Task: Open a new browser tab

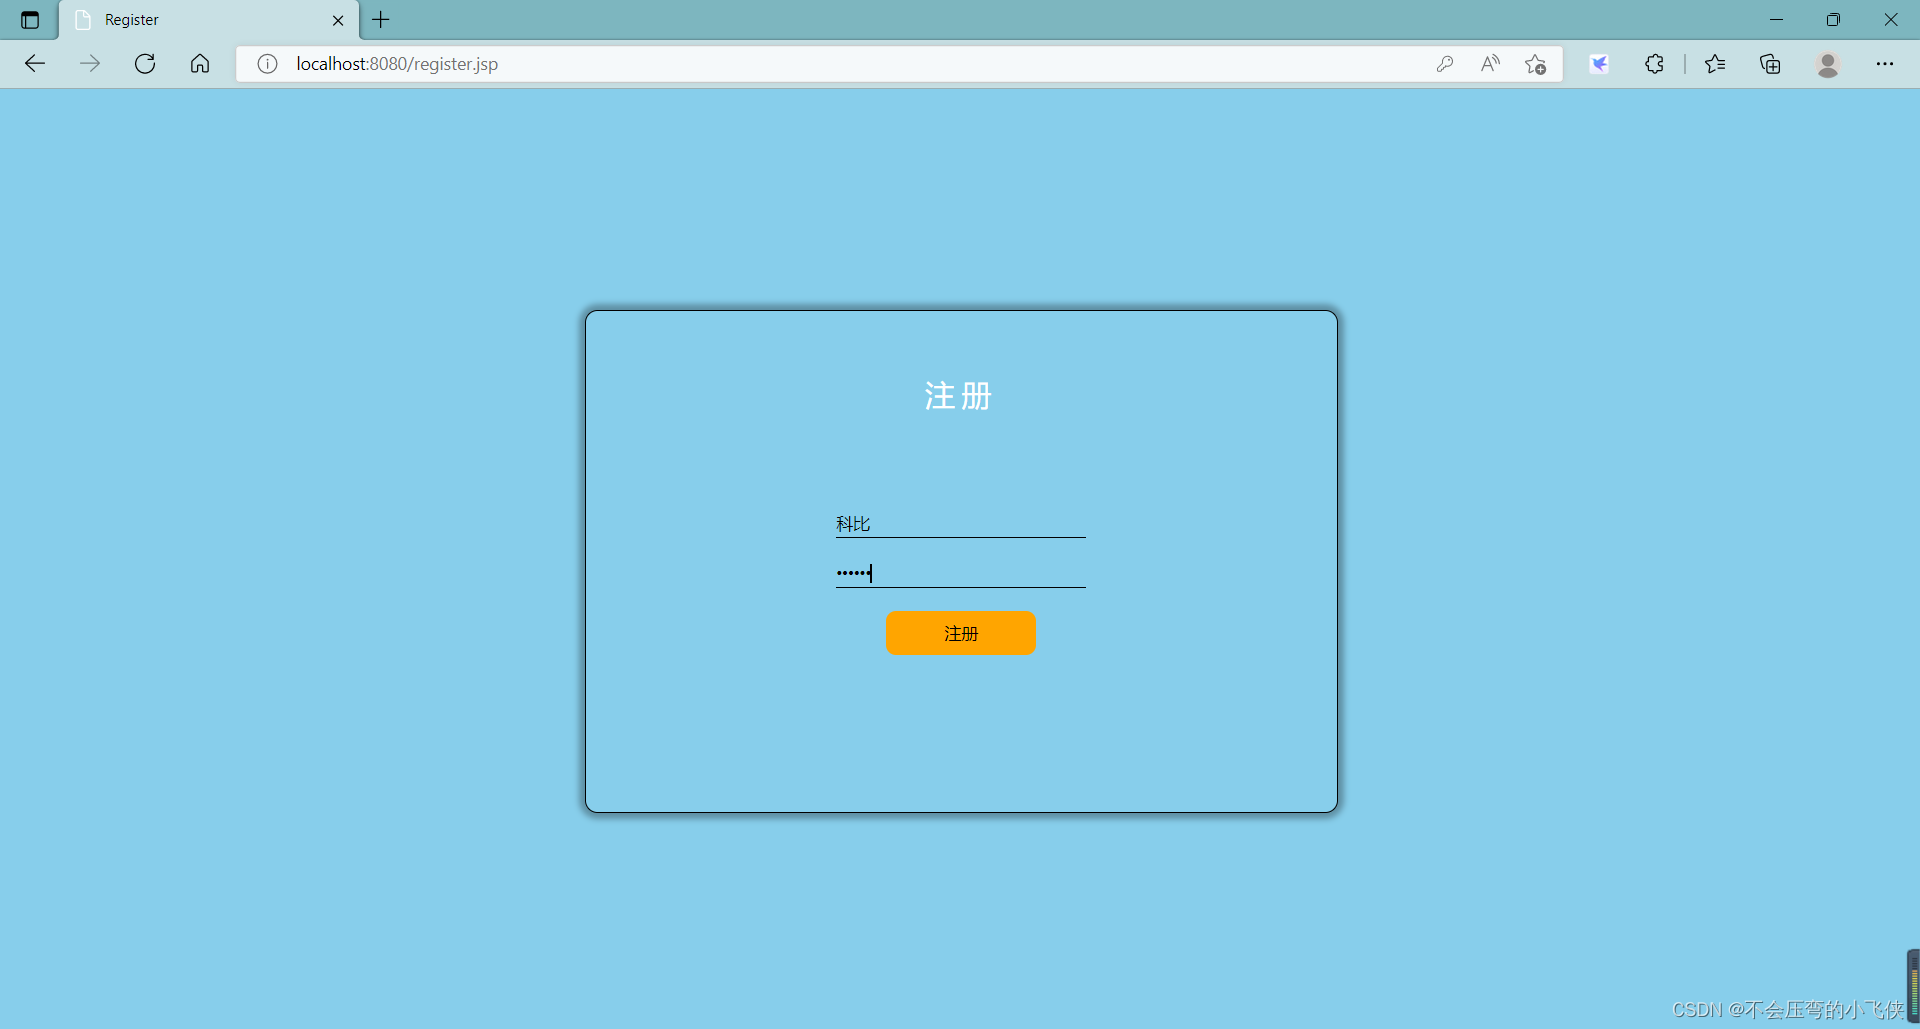Action: (x=381, y=20)
